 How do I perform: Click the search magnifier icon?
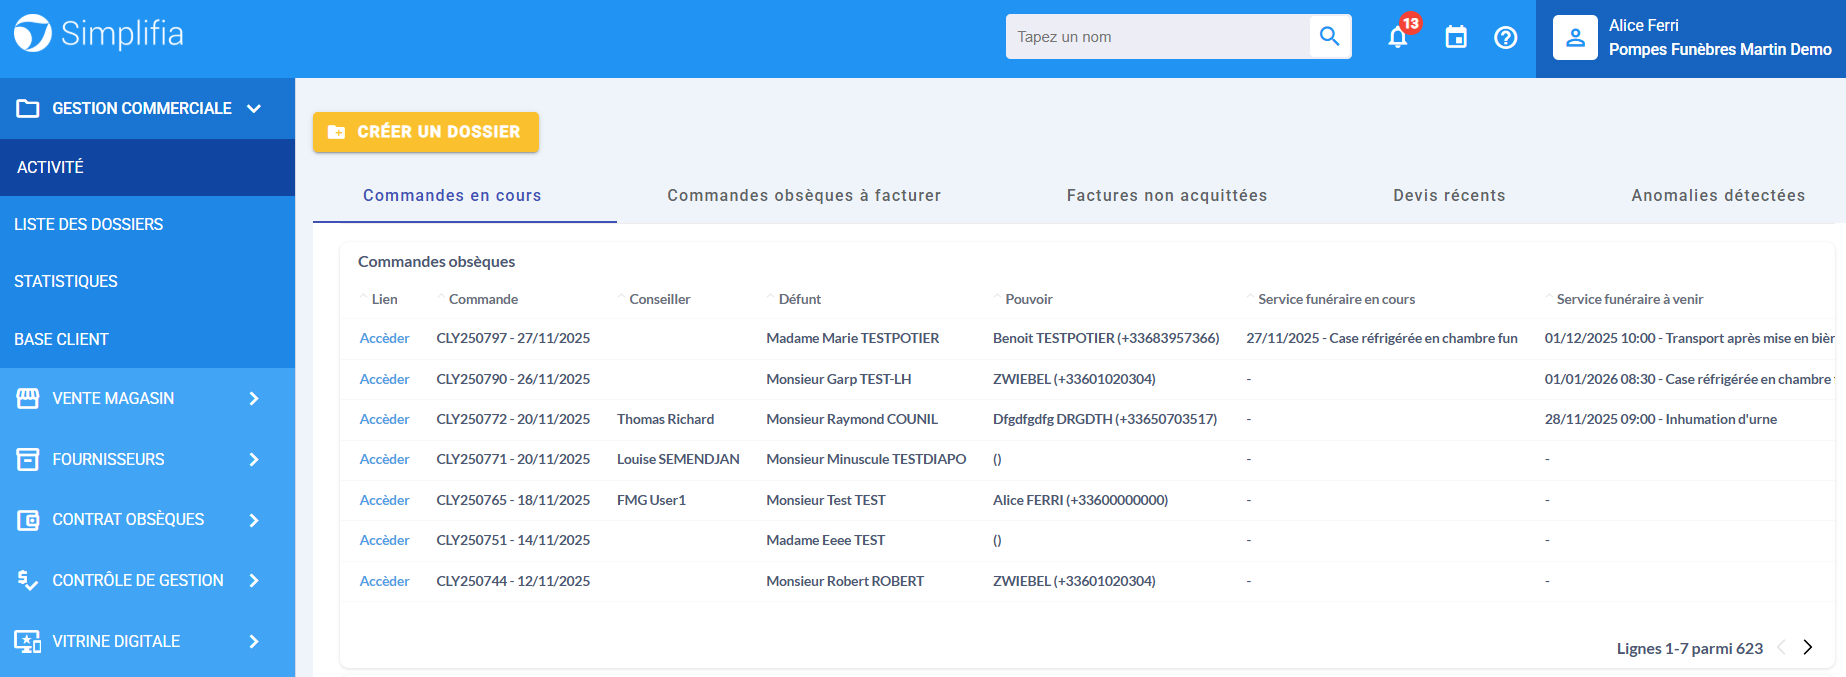(x=1329, y=37)
